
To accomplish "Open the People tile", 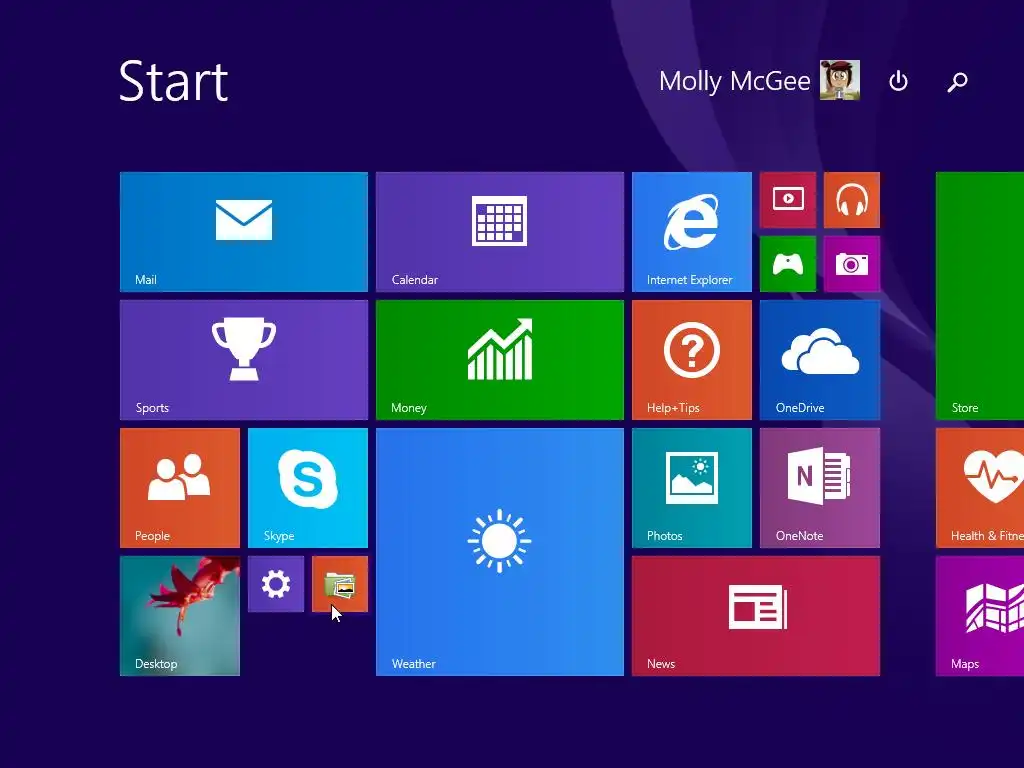I will pyautogui.click(x=180, y=488).
